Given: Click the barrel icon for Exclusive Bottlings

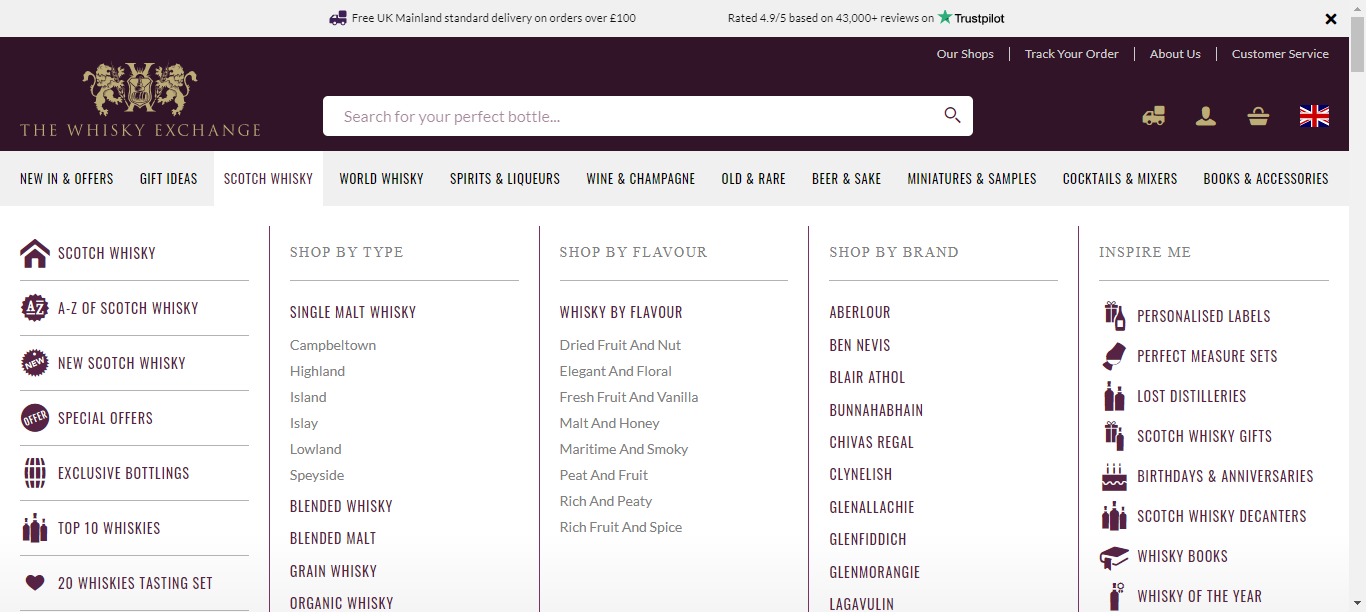Looking at the screenshot, I should click(35, 473).
